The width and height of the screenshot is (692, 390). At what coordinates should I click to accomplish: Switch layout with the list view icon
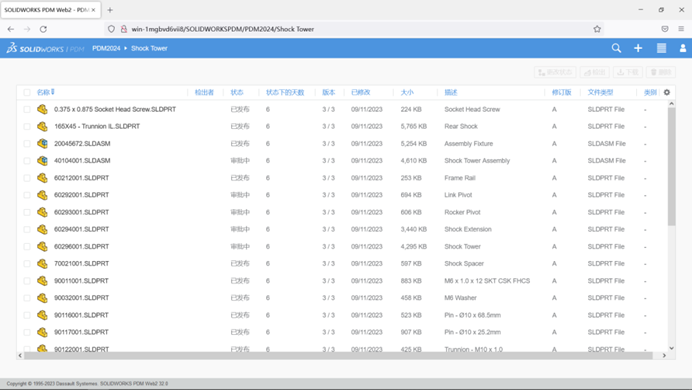point(661,48)
